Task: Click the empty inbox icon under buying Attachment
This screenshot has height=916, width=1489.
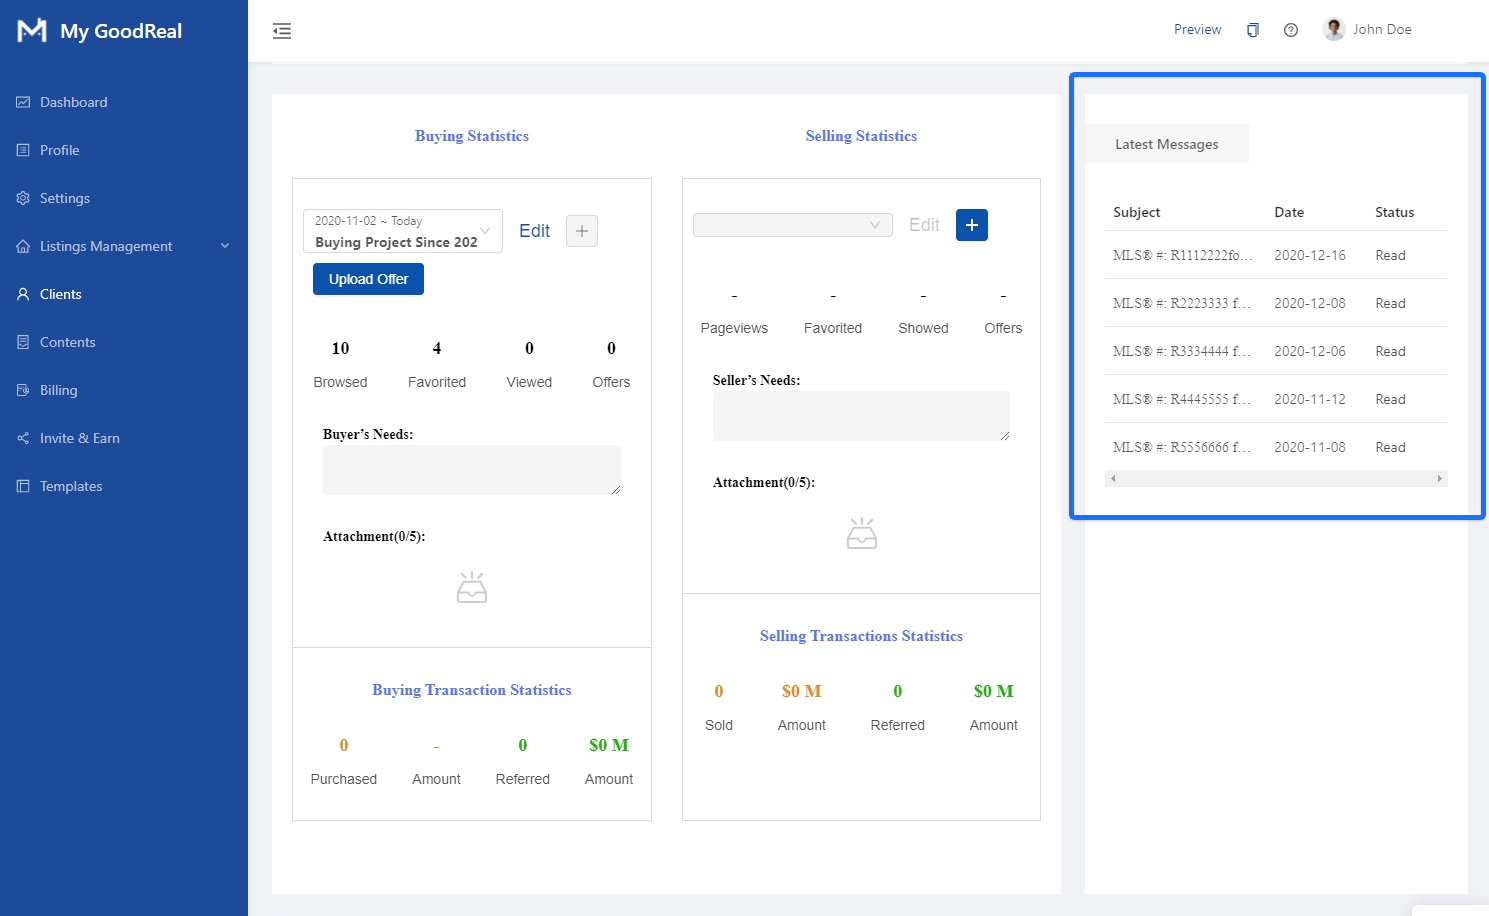Action: [x=472, y=588]
